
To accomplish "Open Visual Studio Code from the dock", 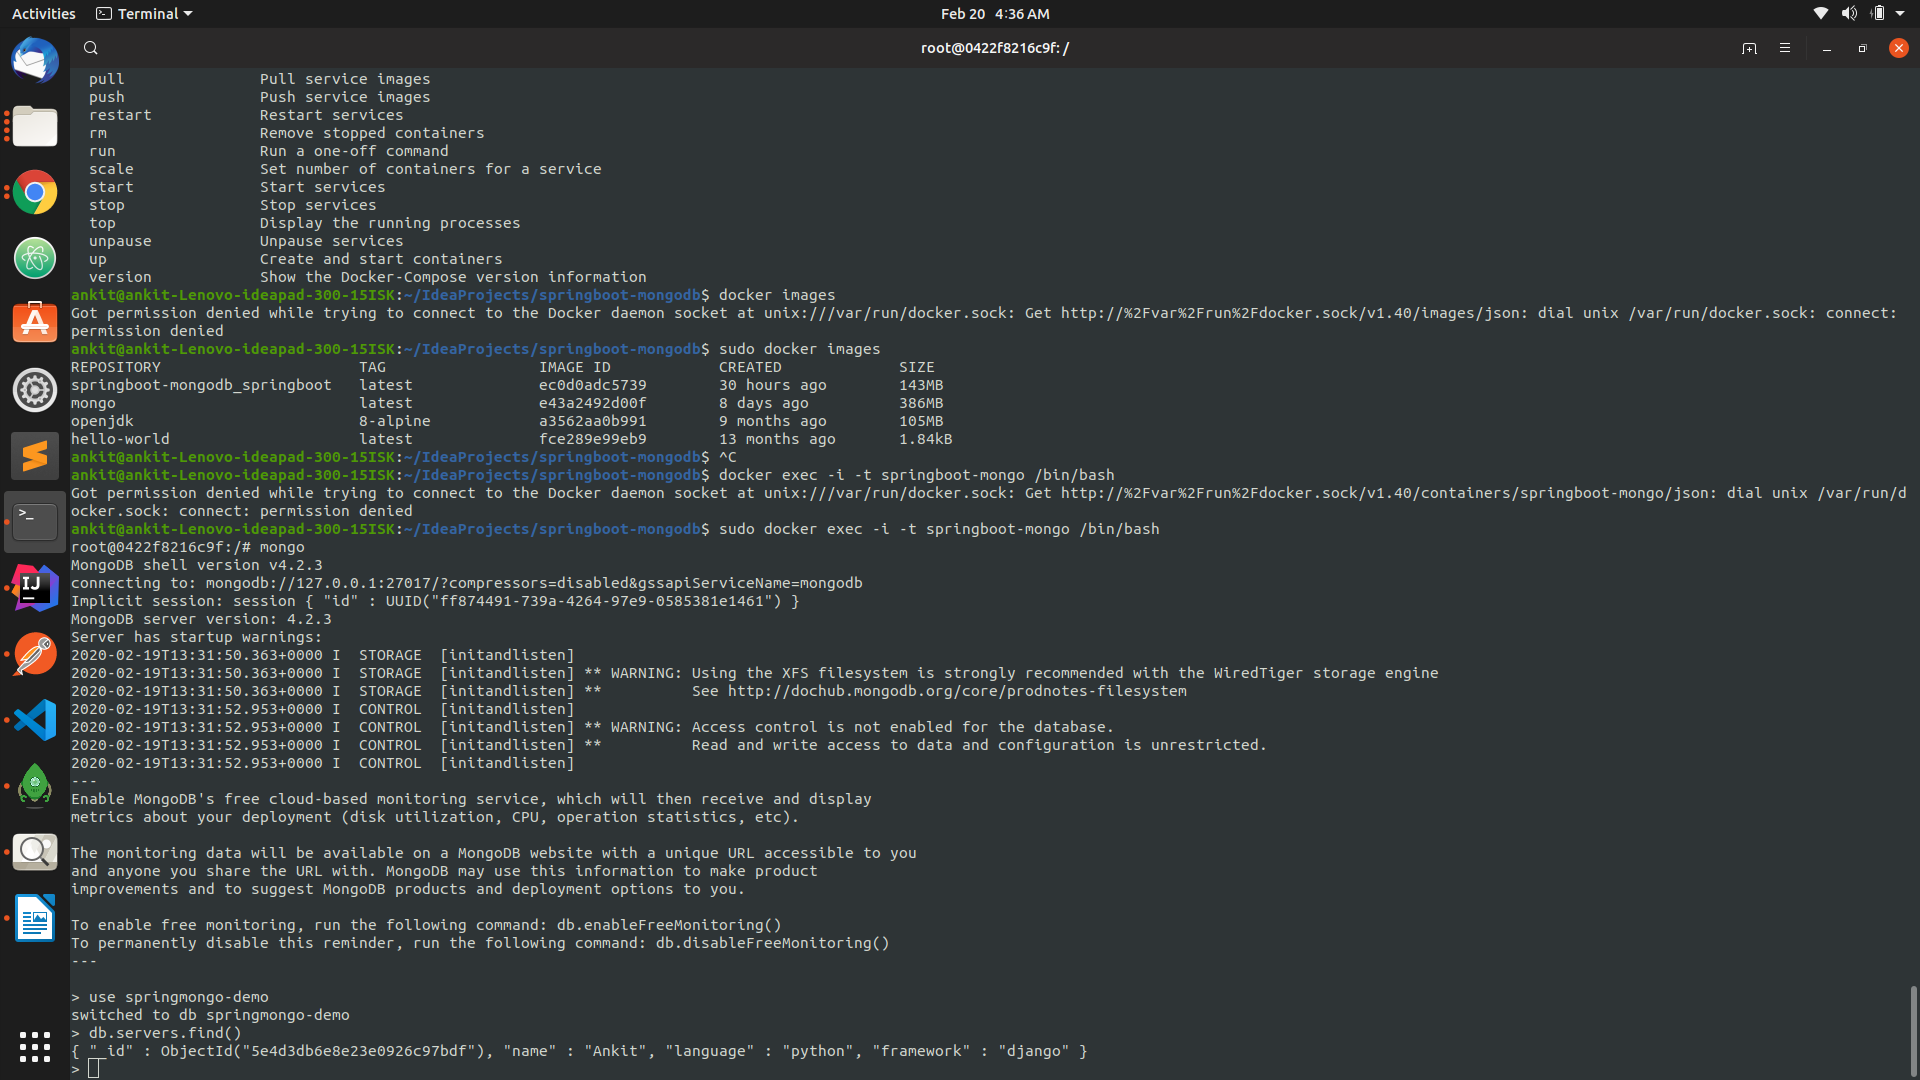I will [x=35, y=719].
